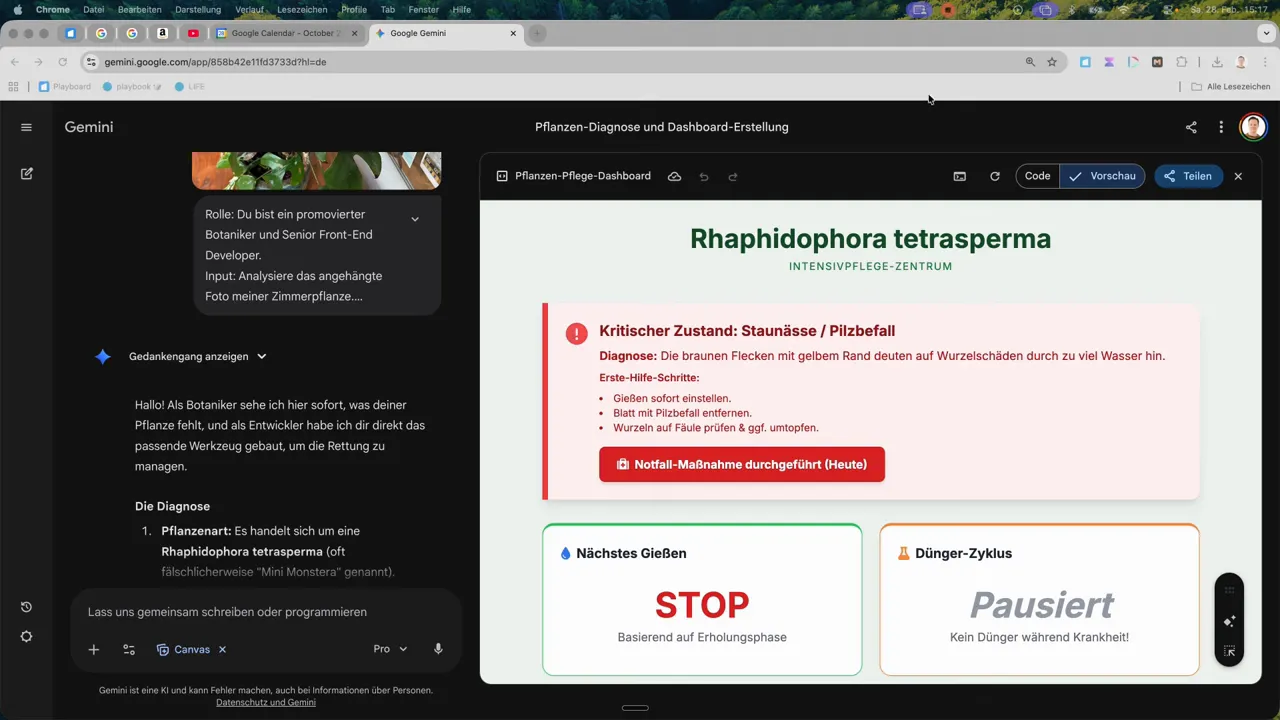1280x720 pixels.
Task: Click the Dünger-Zyklus Pausiert card
Action: (1039, 599)
